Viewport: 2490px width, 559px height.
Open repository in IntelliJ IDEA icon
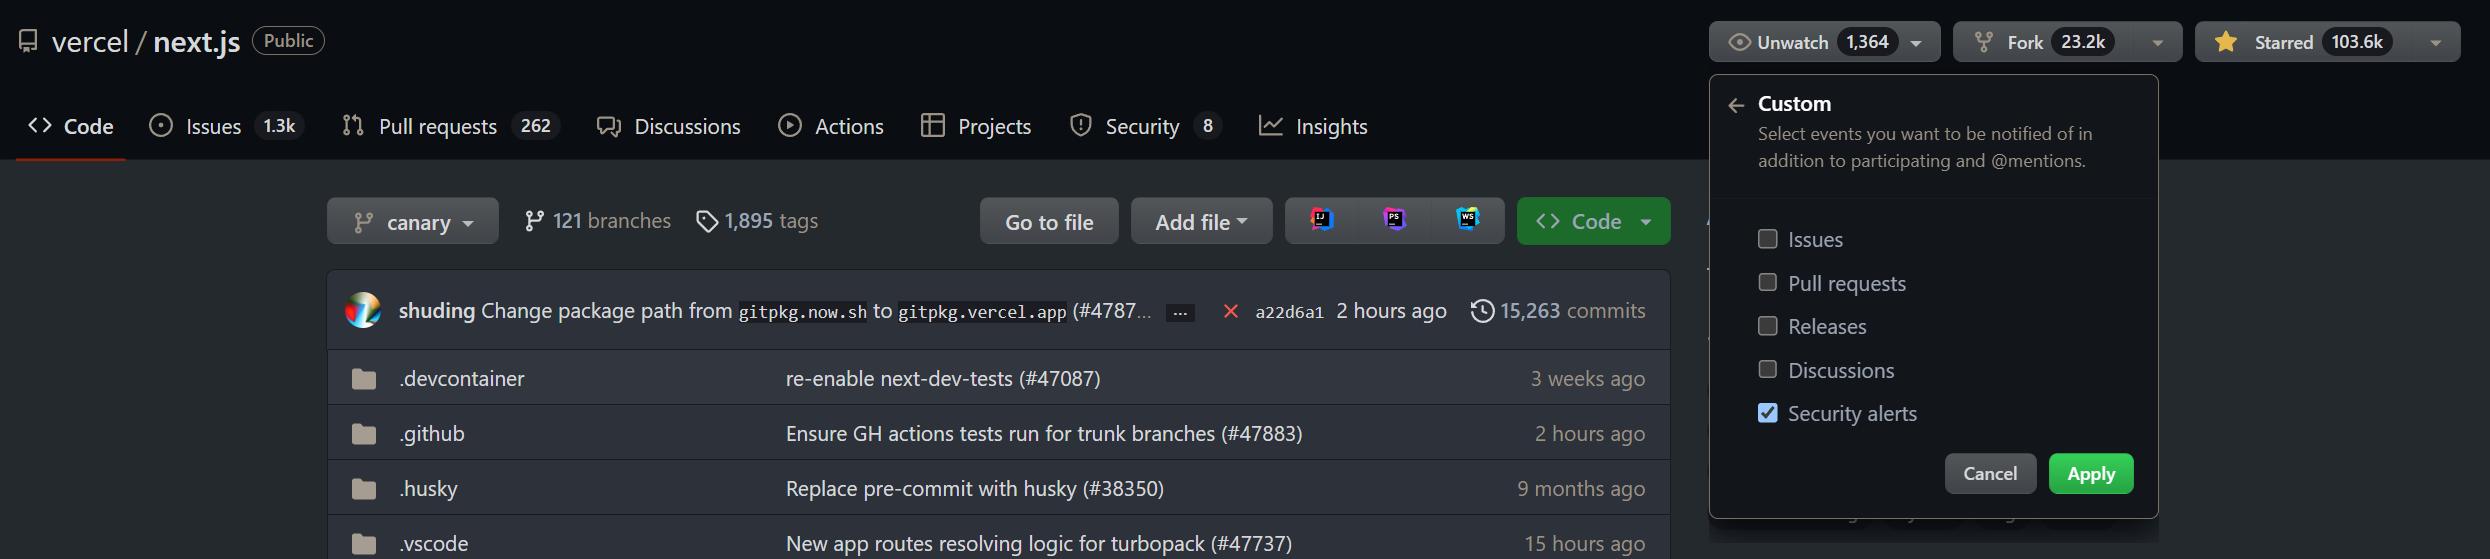[x=1322, y=220]
